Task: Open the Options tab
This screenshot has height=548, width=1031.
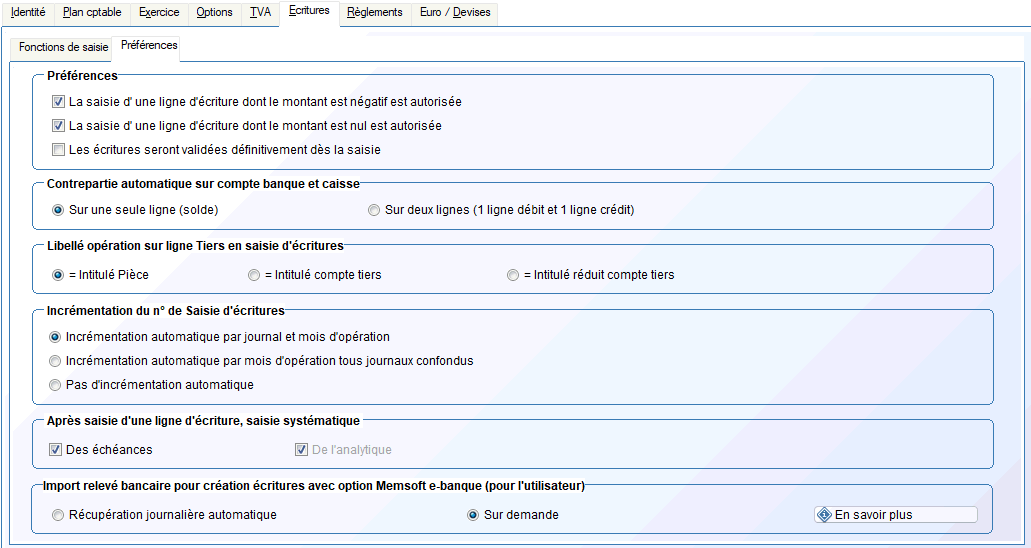Action: 214,12
